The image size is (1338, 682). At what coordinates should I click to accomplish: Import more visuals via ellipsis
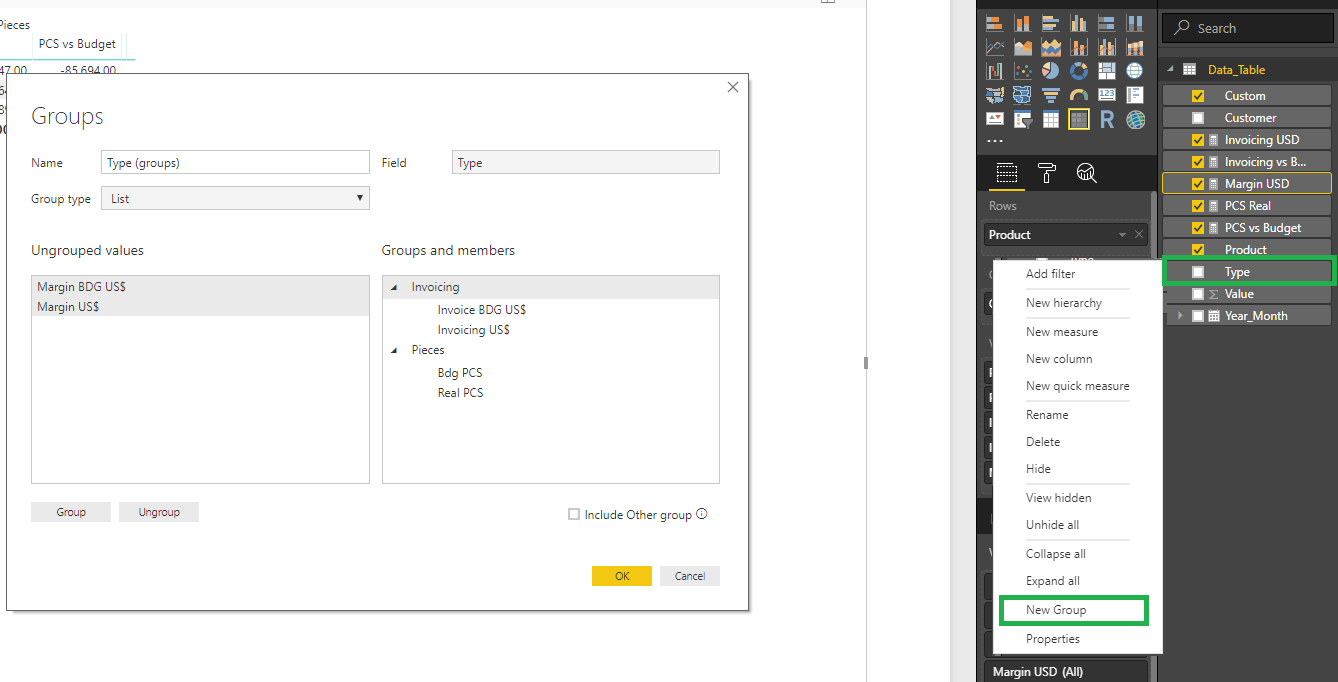pos(995,142)
